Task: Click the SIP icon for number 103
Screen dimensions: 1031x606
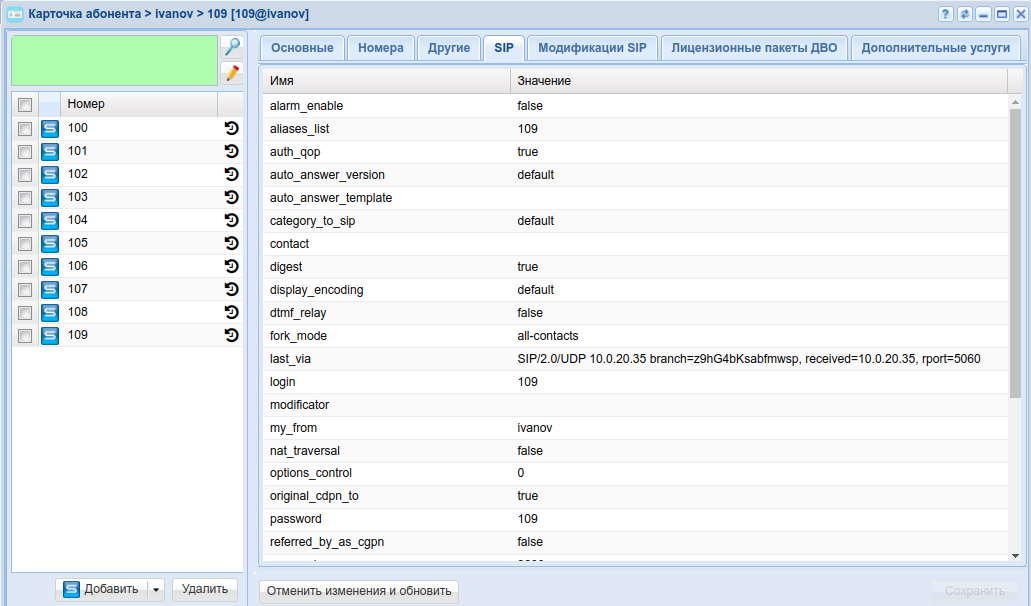Action: click(x=50, y=198)
